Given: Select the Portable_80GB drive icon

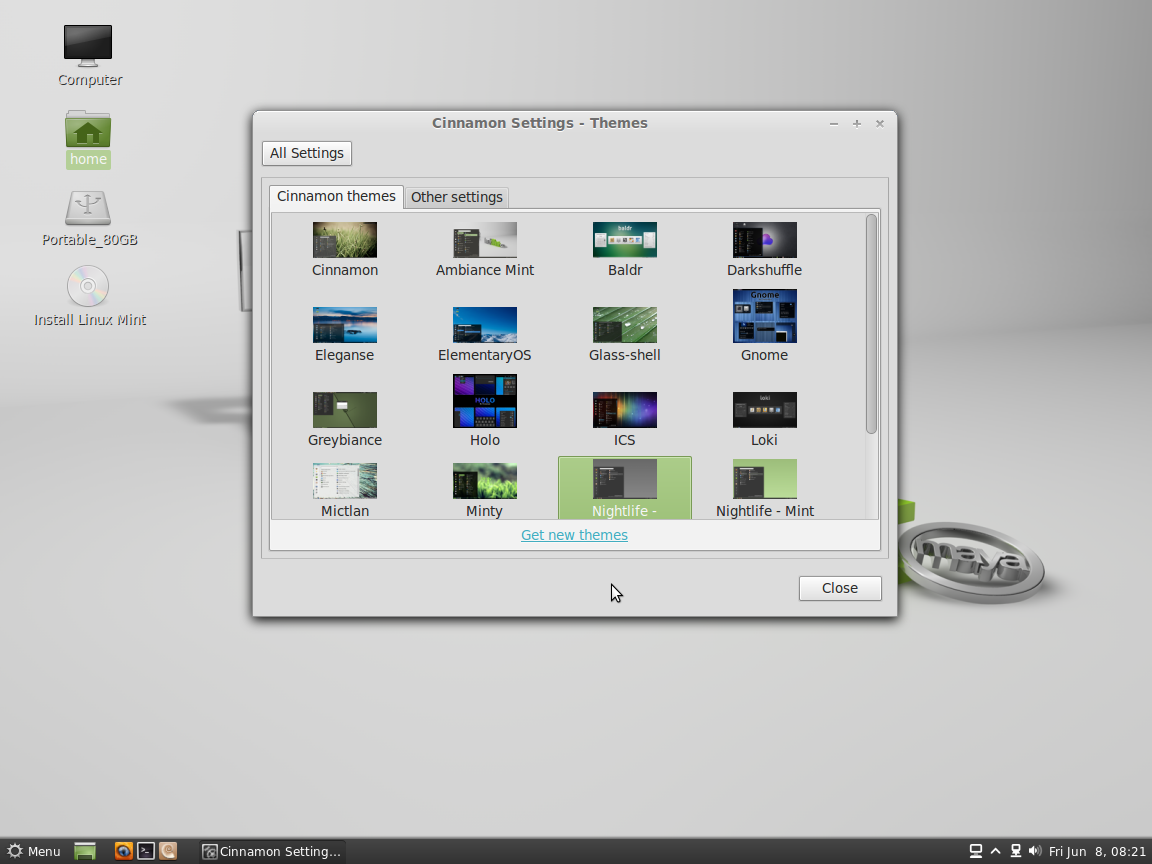Looking at the screenshot, I should click(89, 218).
